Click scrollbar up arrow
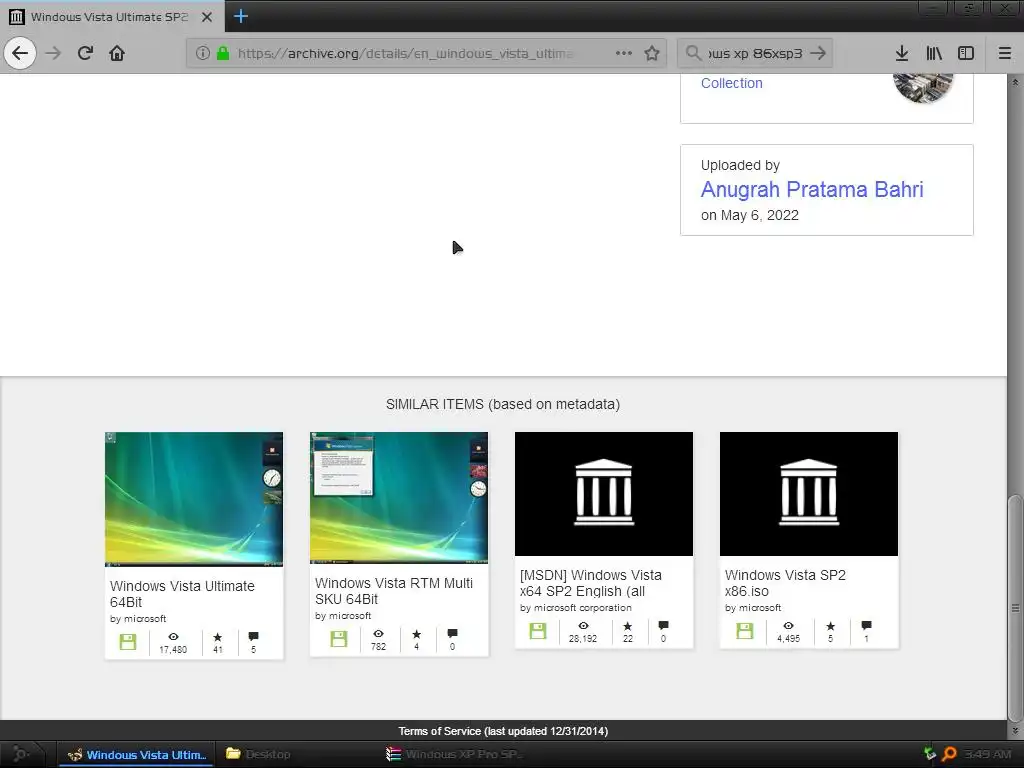The image size is (1024, 768). 1015,82
